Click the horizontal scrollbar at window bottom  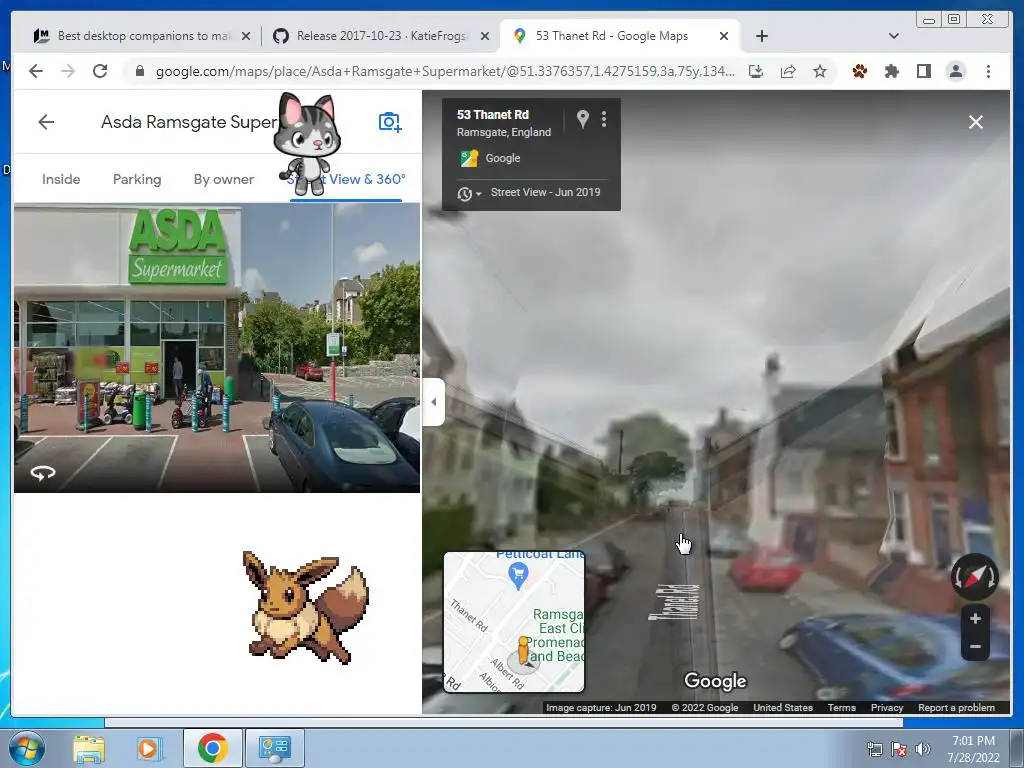(x=504, y=722)
